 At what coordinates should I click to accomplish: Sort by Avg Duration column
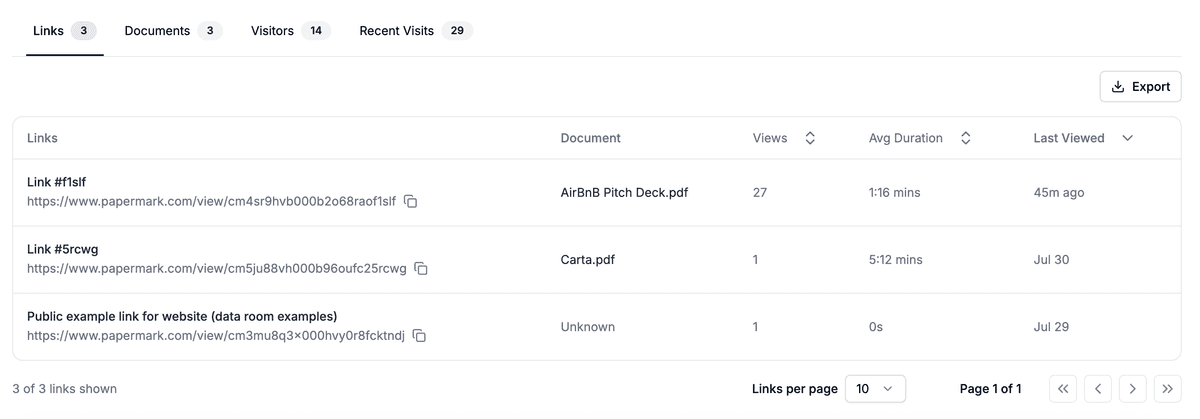coord(965,139)
